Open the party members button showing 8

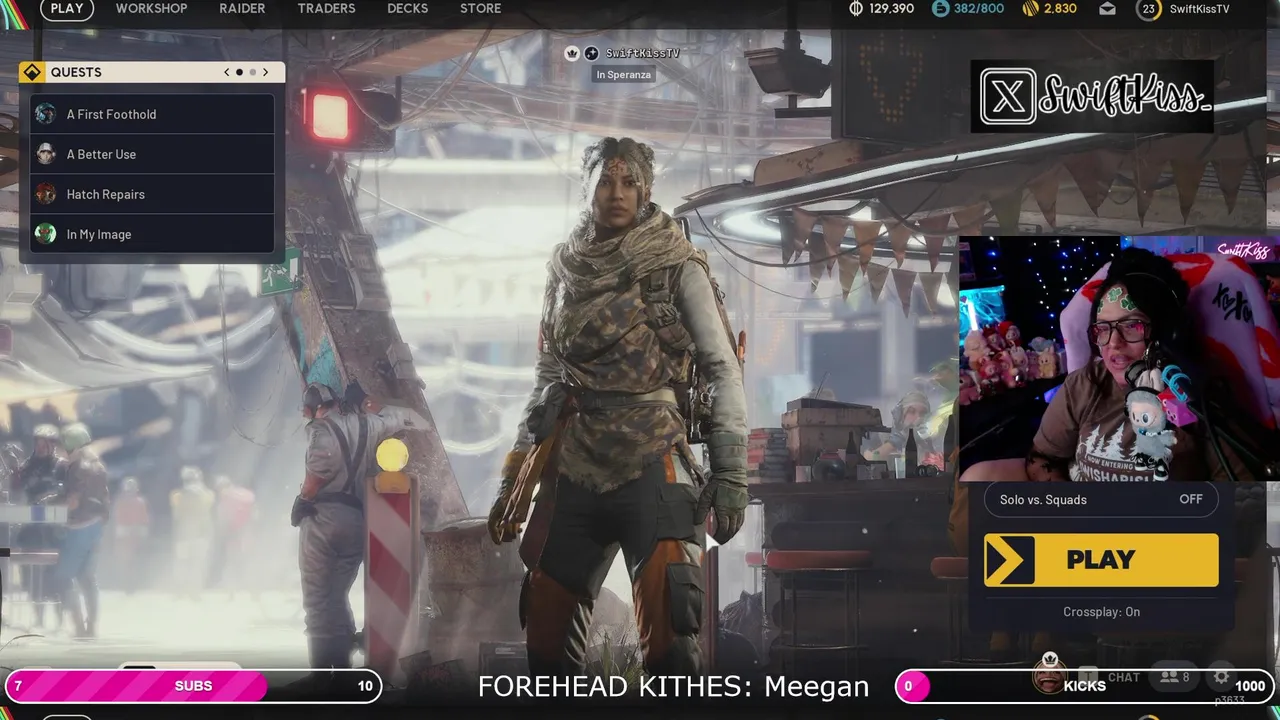coord(1175,677)
